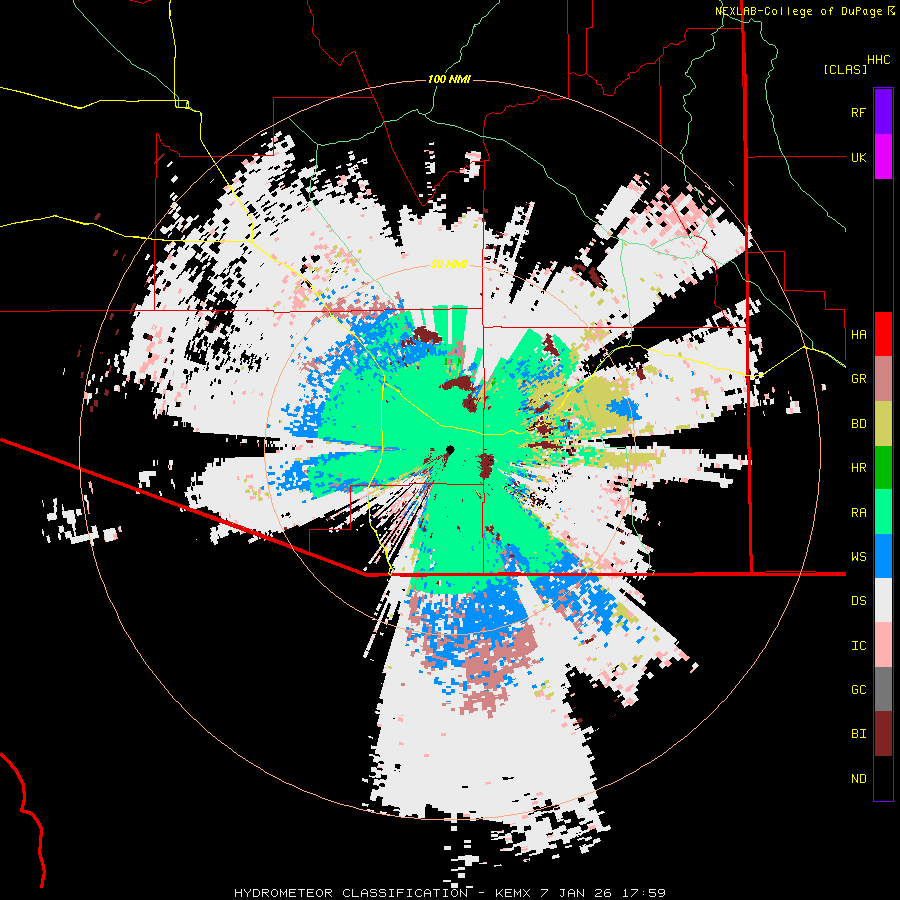Click the 'NEXLAB-College of DuPage' header text

[798, 11]
